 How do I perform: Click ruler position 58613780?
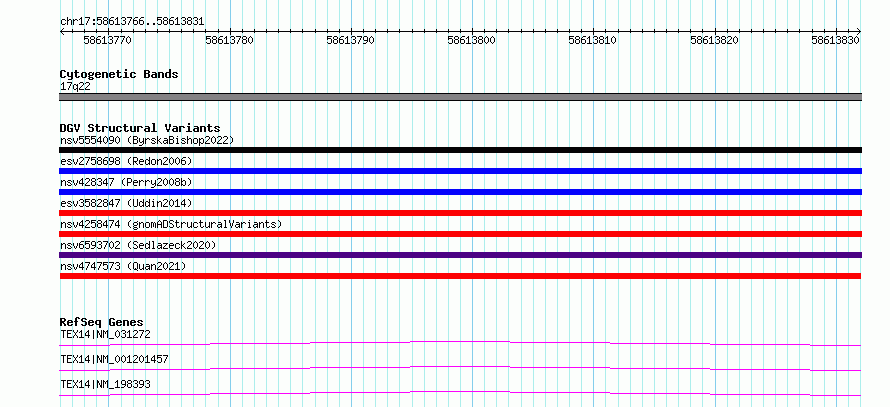coord(229,41)
